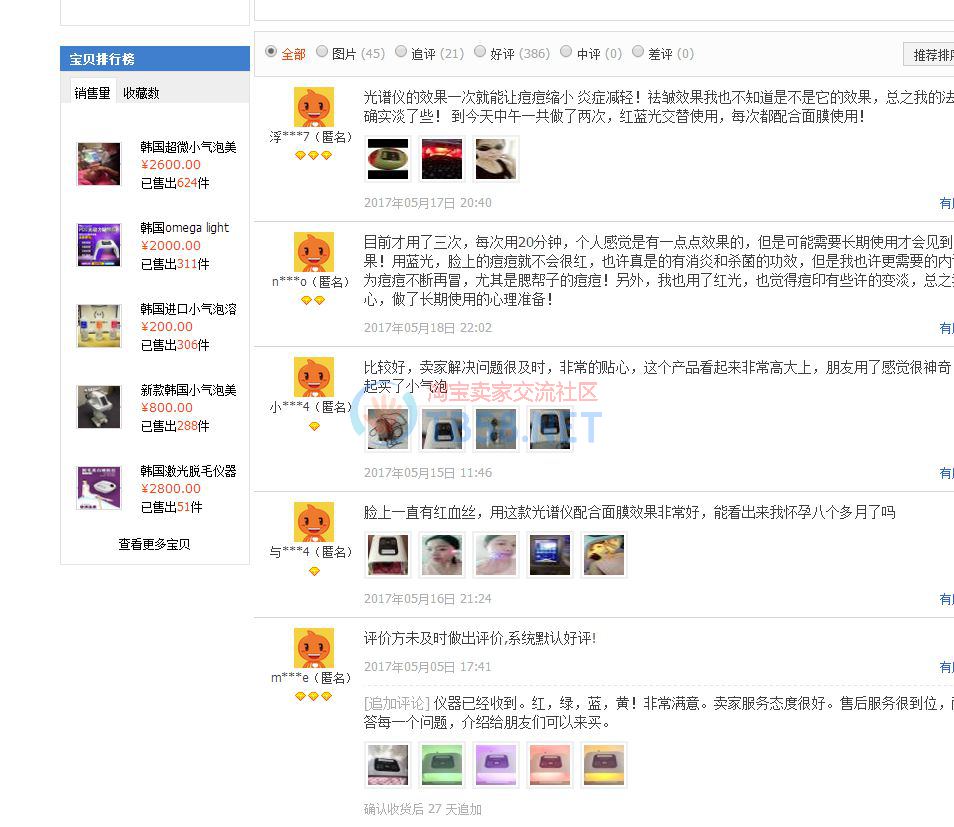Switch to the 销售量 tab

pyautogui.click(x=92, y=93)
